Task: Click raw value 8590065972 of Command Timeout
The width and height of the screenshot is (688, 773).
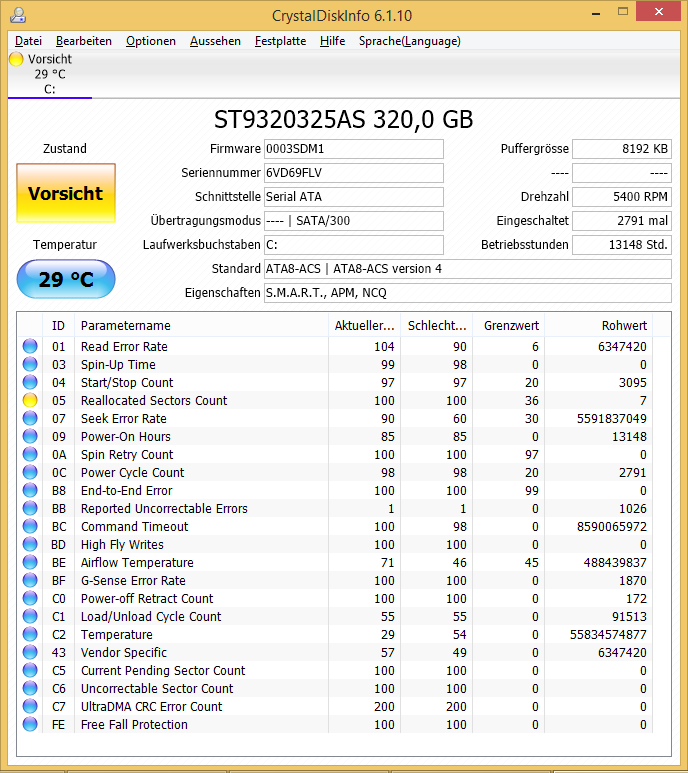Action: pos(612,527)
